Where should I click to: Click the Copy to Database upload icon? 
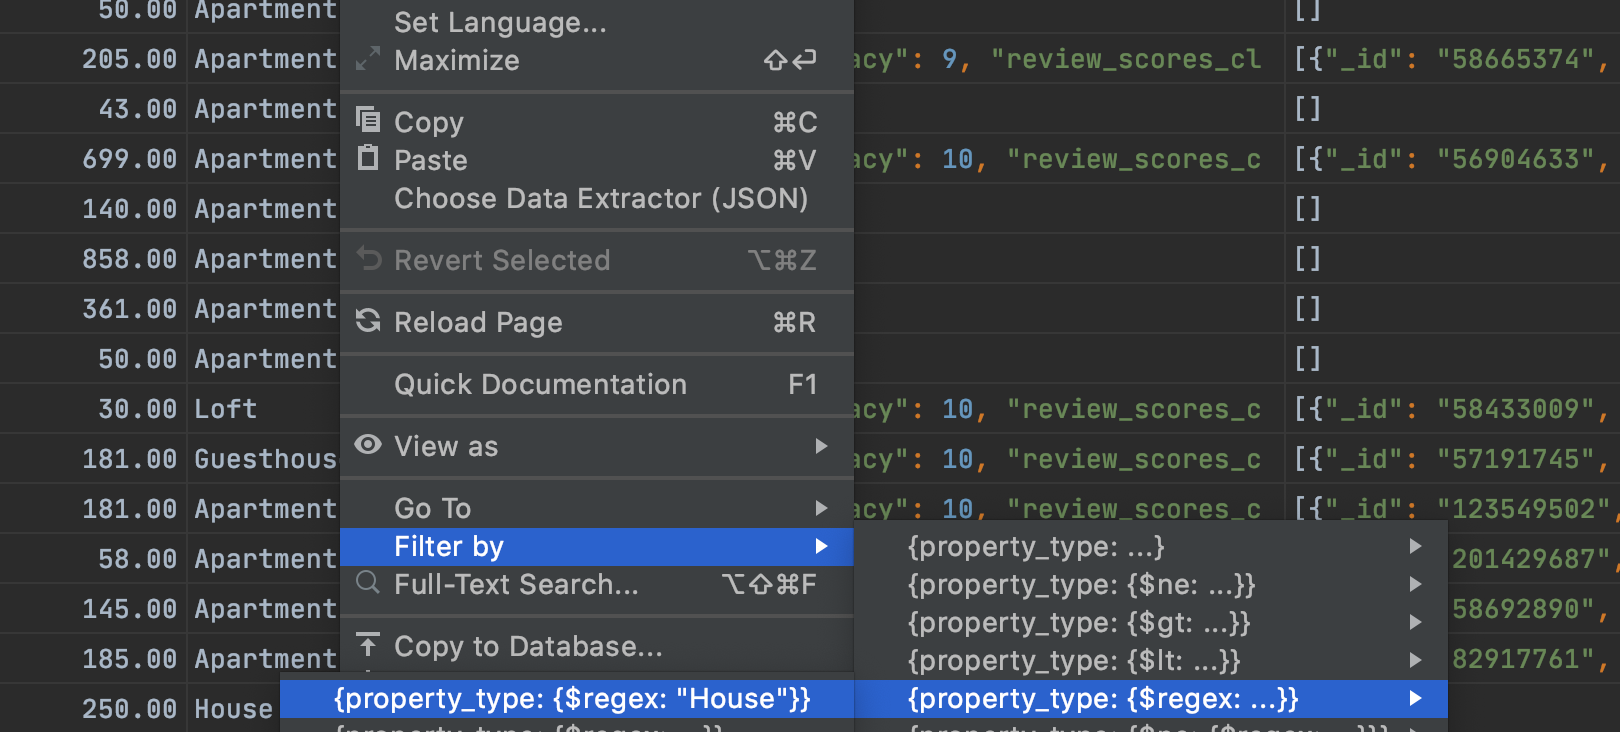368,645
